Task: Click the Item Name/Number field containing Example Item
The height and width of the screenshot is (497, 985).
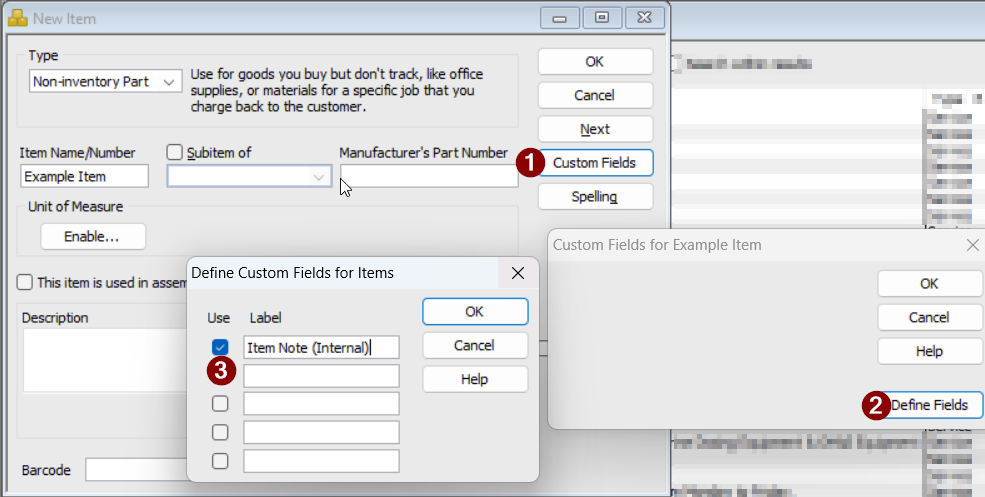Action: tap(84, 177)
